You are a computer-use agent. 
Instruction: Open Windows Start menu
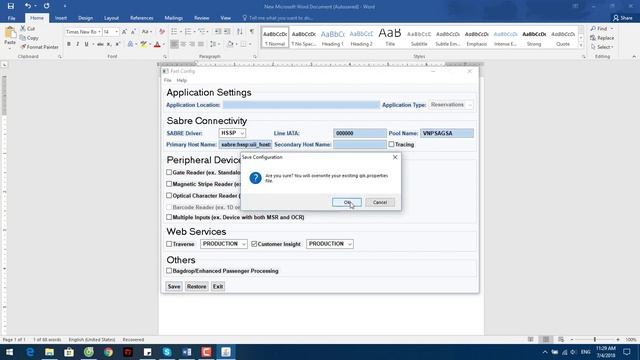coord(9,352)
